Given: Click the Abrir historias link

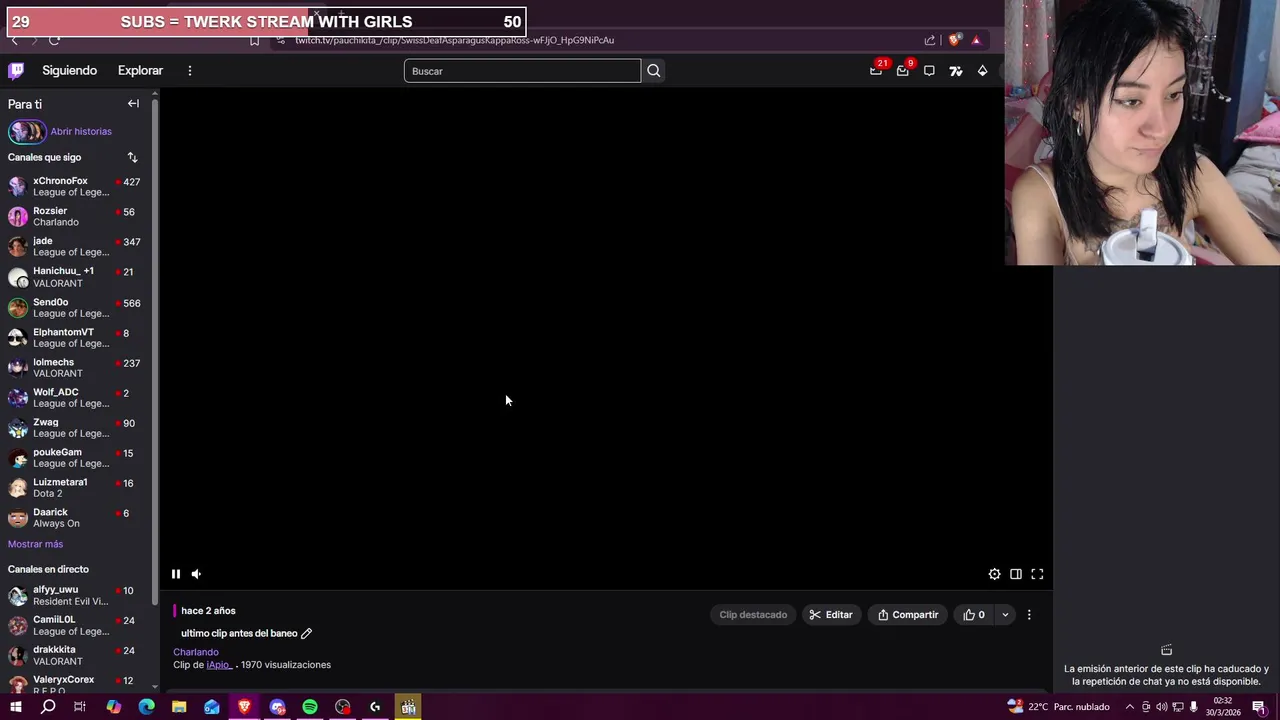Looking at the screenshot, I should click(x=81, y=131).
